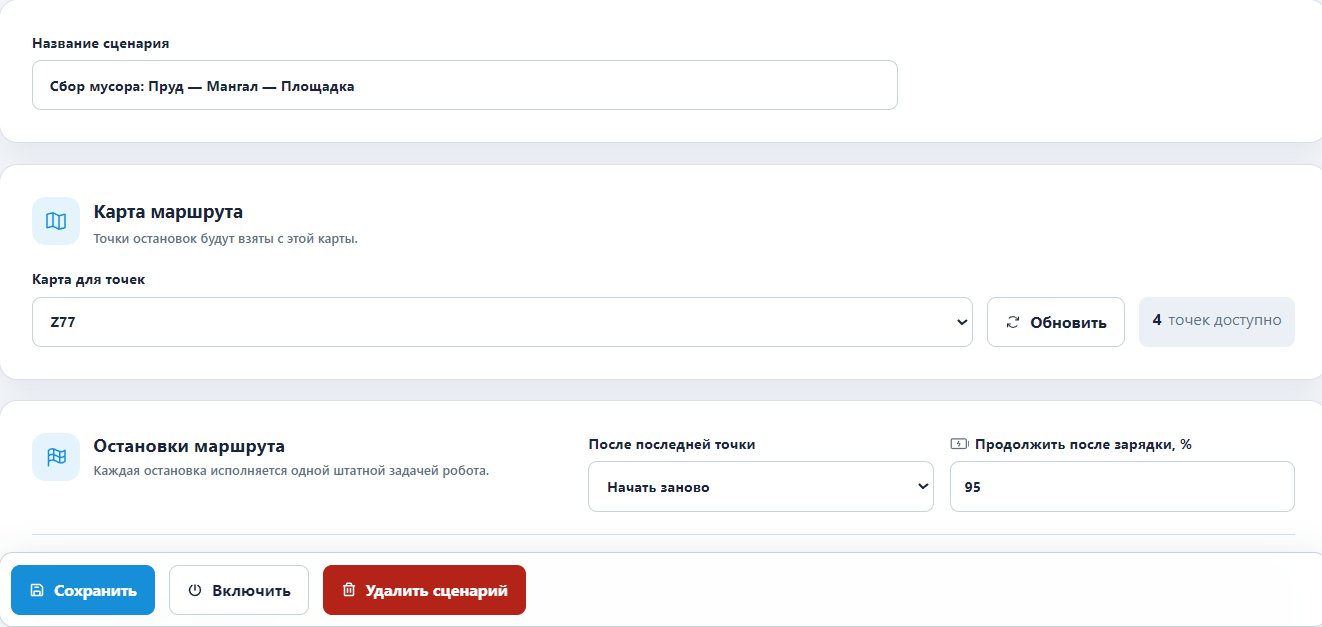Click the scenario name input field

(x=465, y=86)
